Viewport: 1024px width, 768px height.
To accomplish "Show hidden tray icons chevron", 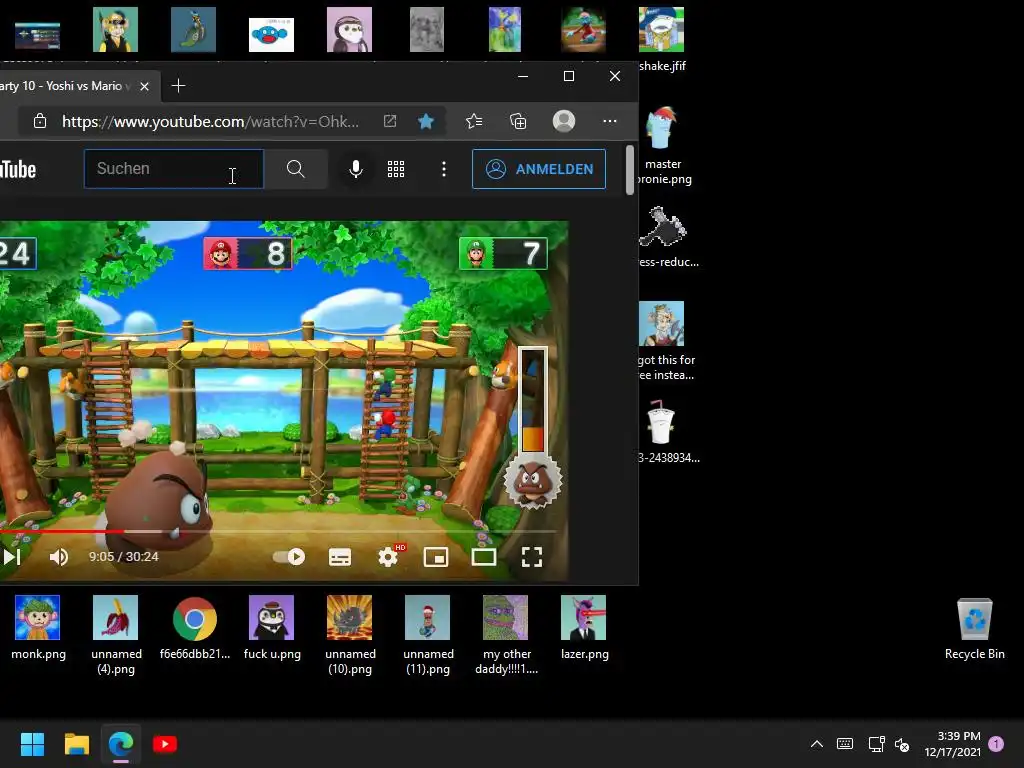I will coord(816,744).
